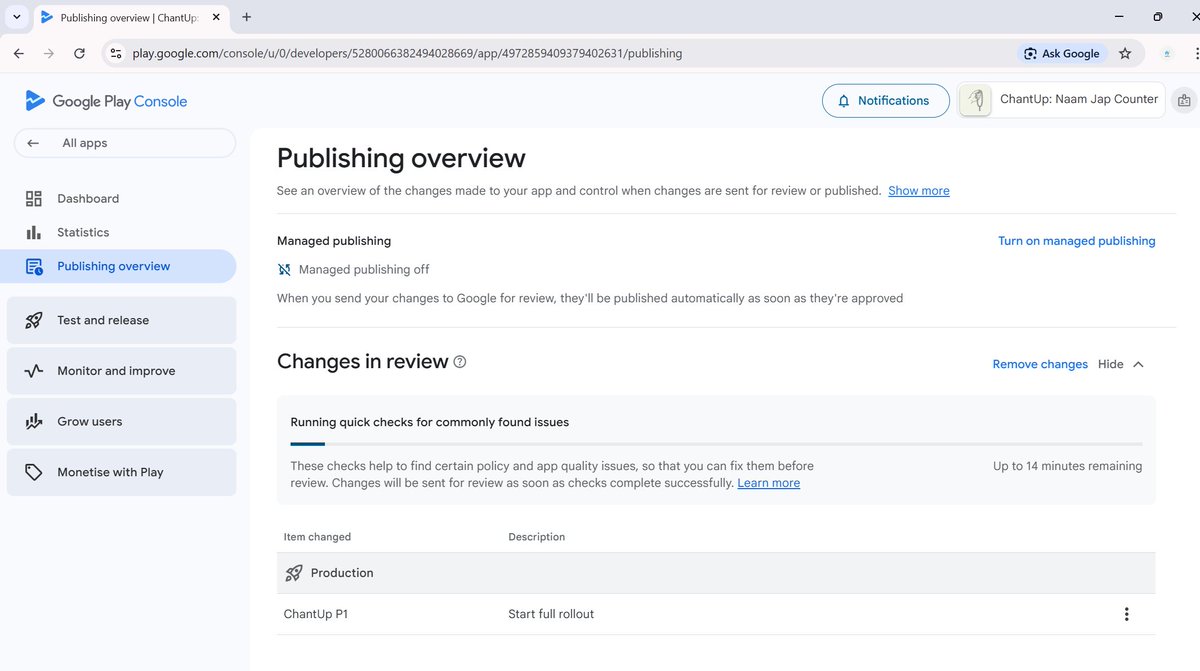
Task: Bookmark this page with the star icon
Action: 1125,54
